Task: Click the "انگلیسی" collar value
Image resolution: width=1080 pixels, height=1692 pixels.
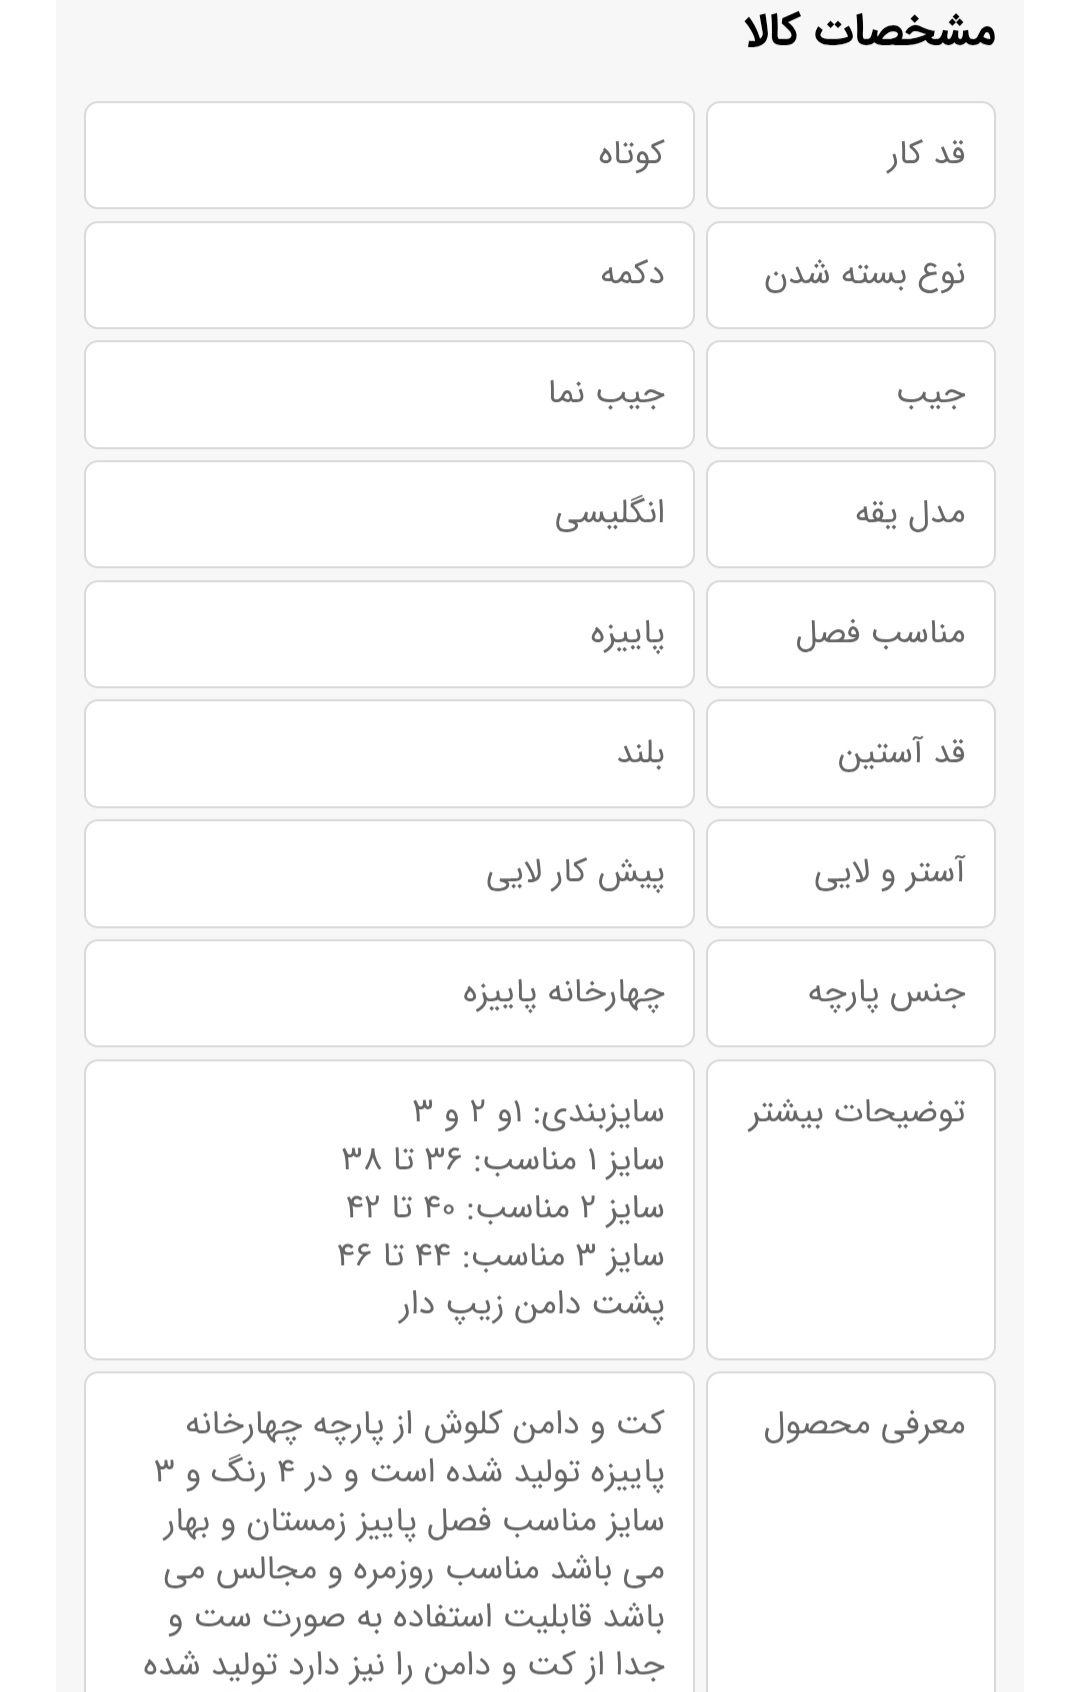Action: tap(609, 514)
